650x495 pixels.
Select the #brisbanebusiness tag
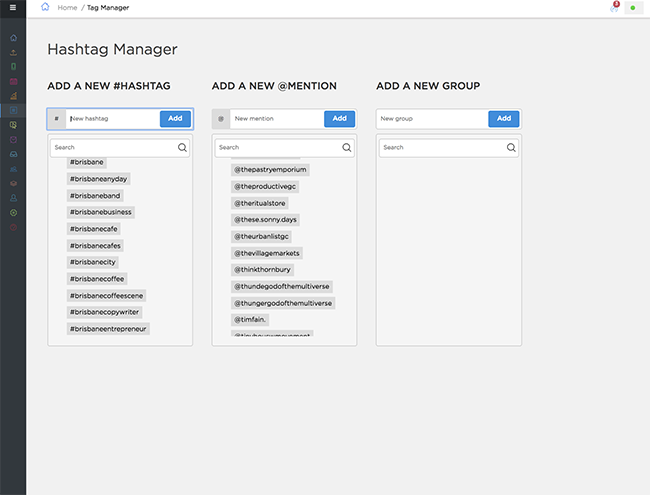tap(101, 212)
